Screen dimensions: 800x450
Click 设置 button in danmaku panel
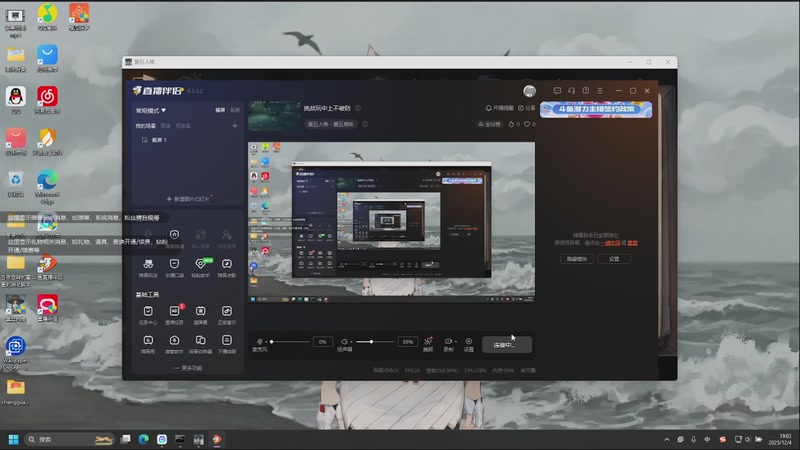coord(614,259)
